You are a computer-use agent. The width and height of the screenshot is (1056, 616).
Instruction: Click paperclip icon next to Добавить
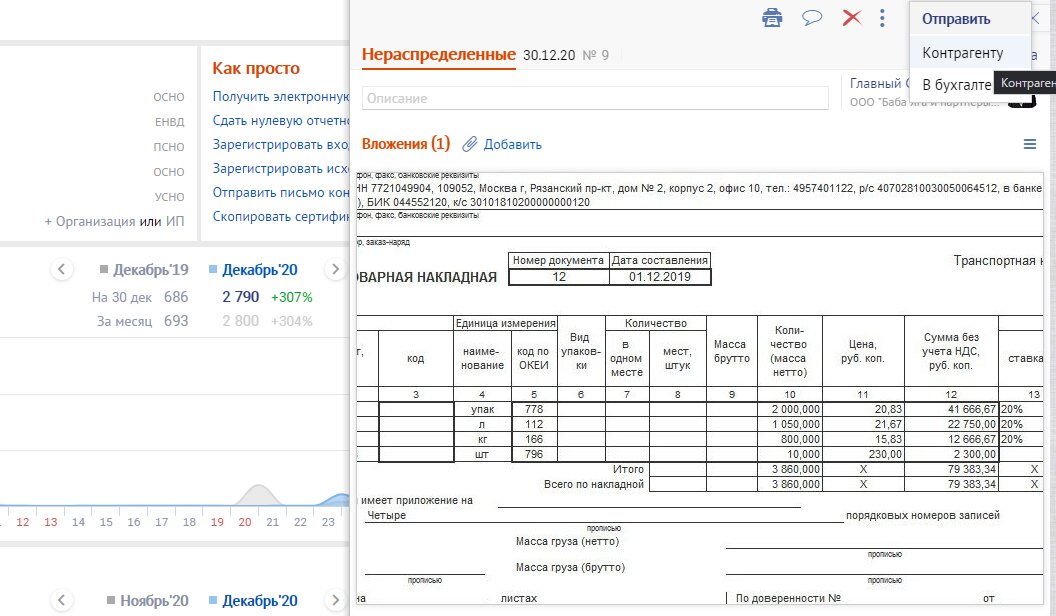(469, 144)
